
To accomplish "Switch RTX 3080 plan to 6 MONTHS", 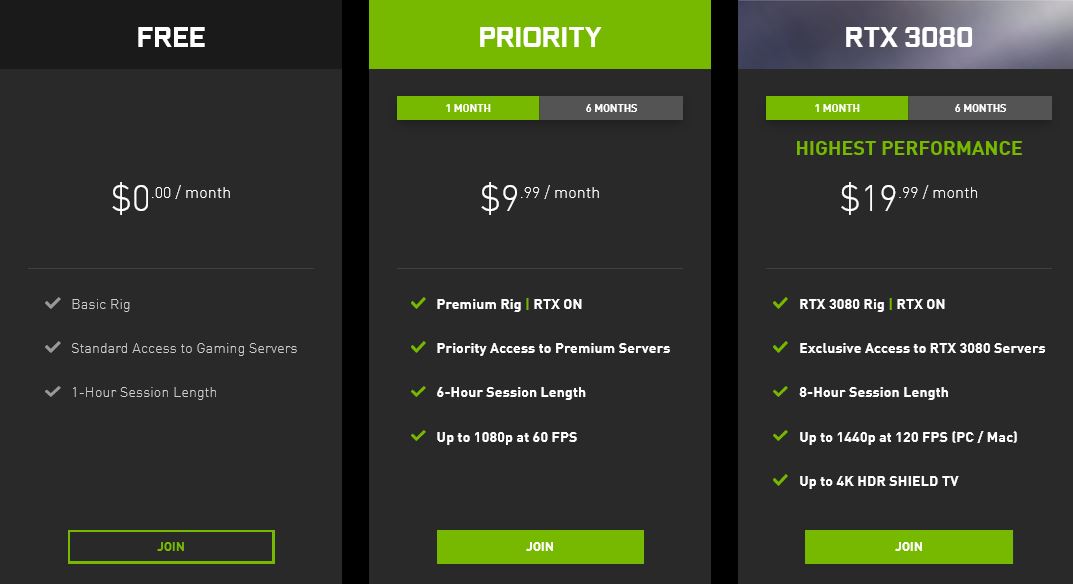I will [980, 108].
